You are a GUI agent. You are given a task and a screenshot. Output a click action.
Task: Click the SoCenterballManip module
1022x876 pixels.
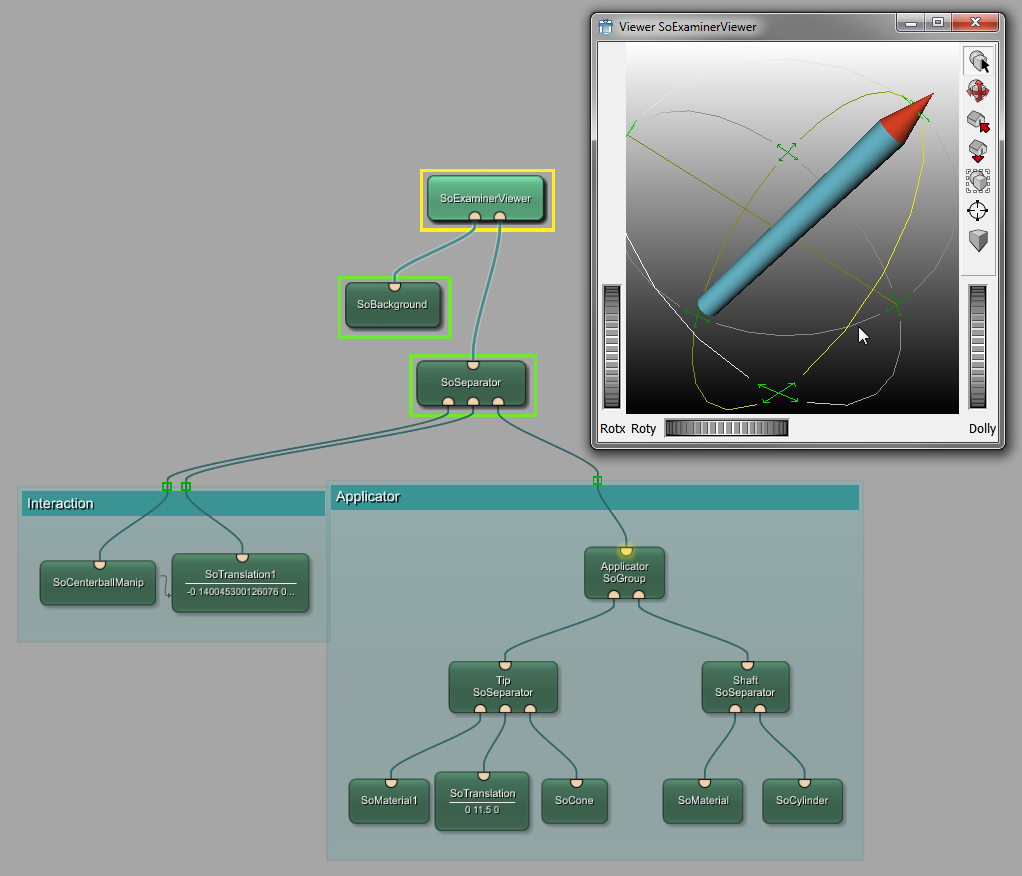[98, 582]
